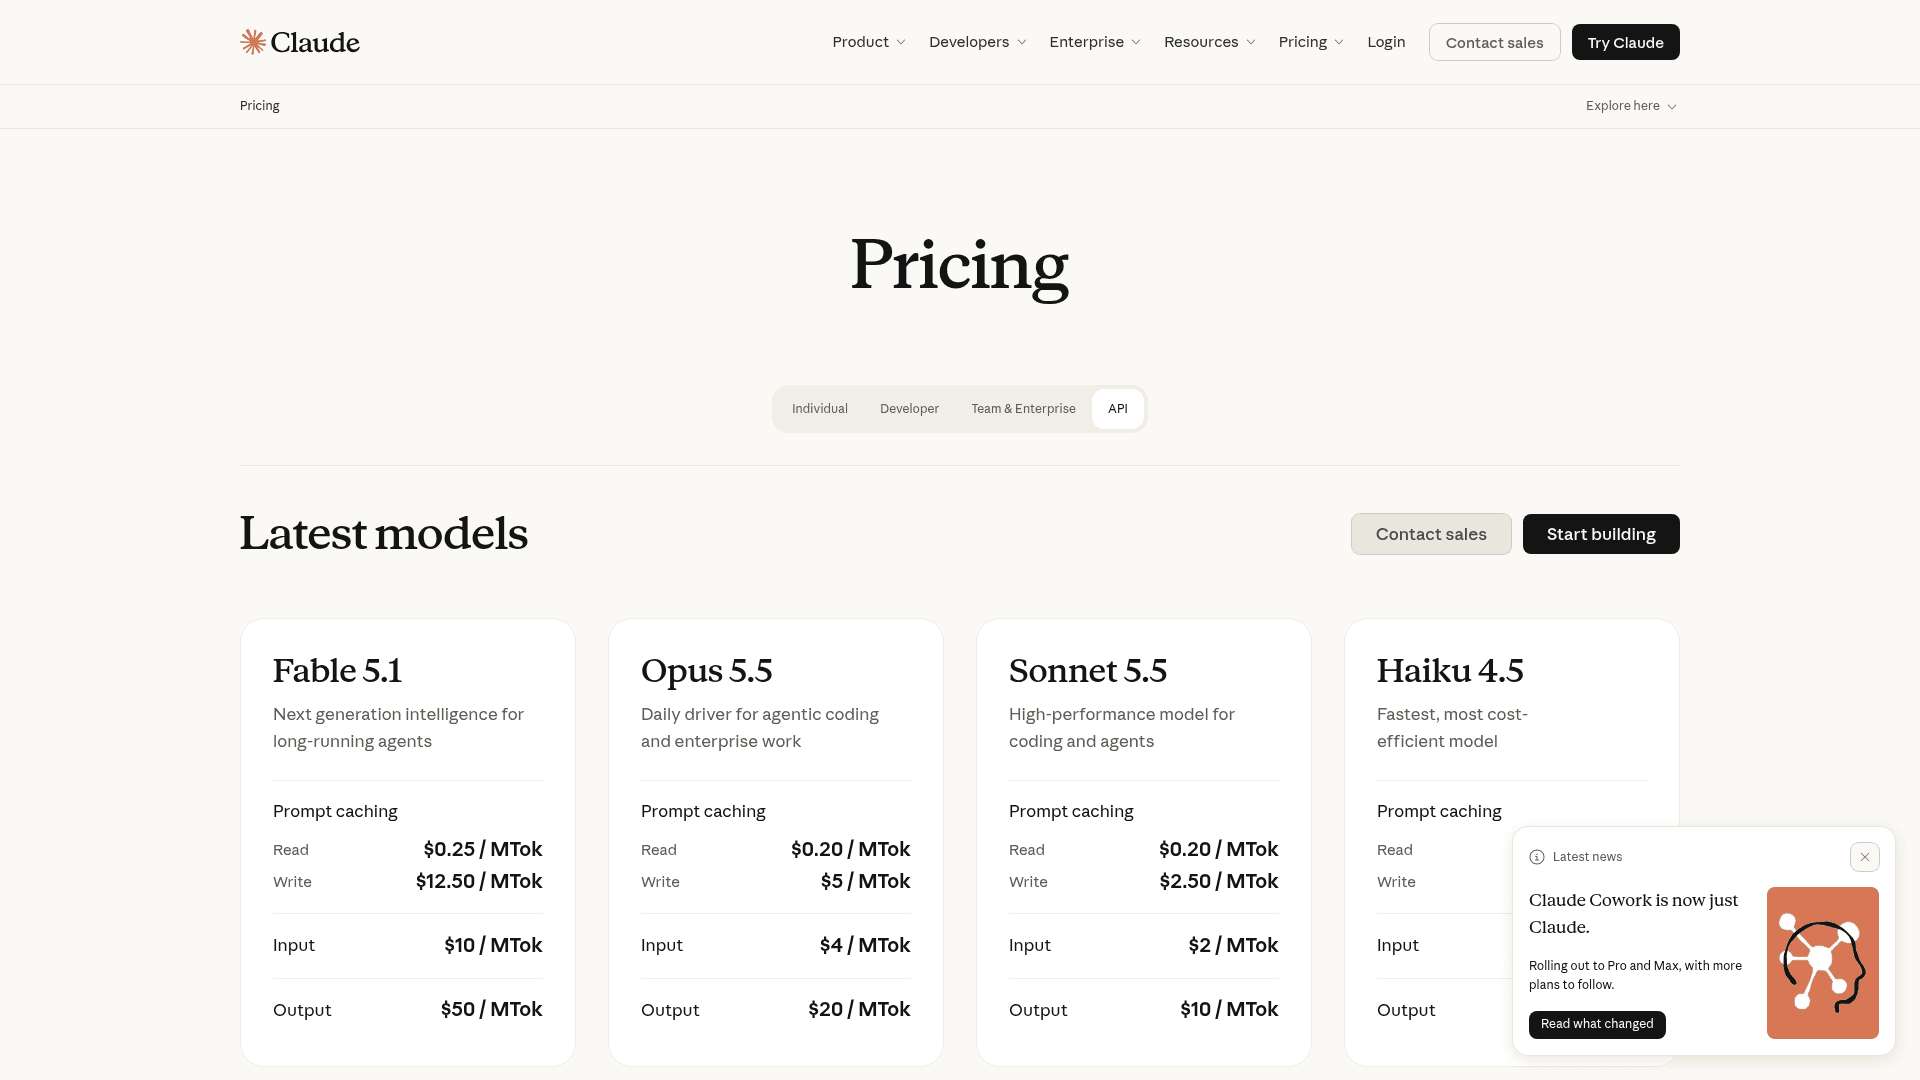Screen dimensions: 1920x1080
Task: Click Opus 5.5 description text
Action: tap(760, 728)
